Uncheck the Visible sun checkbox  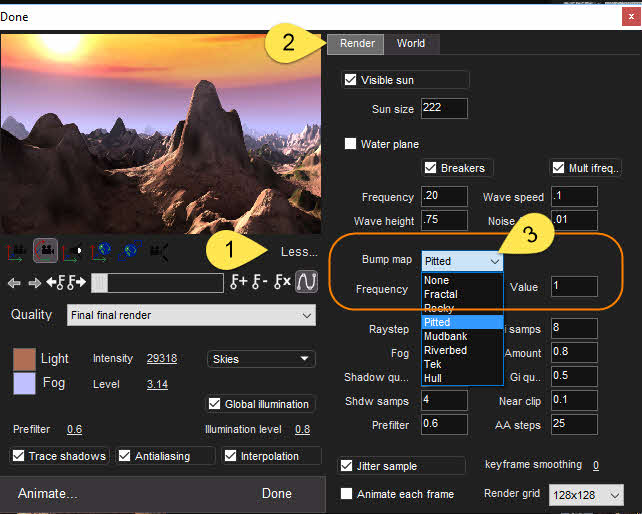(351, 80)
